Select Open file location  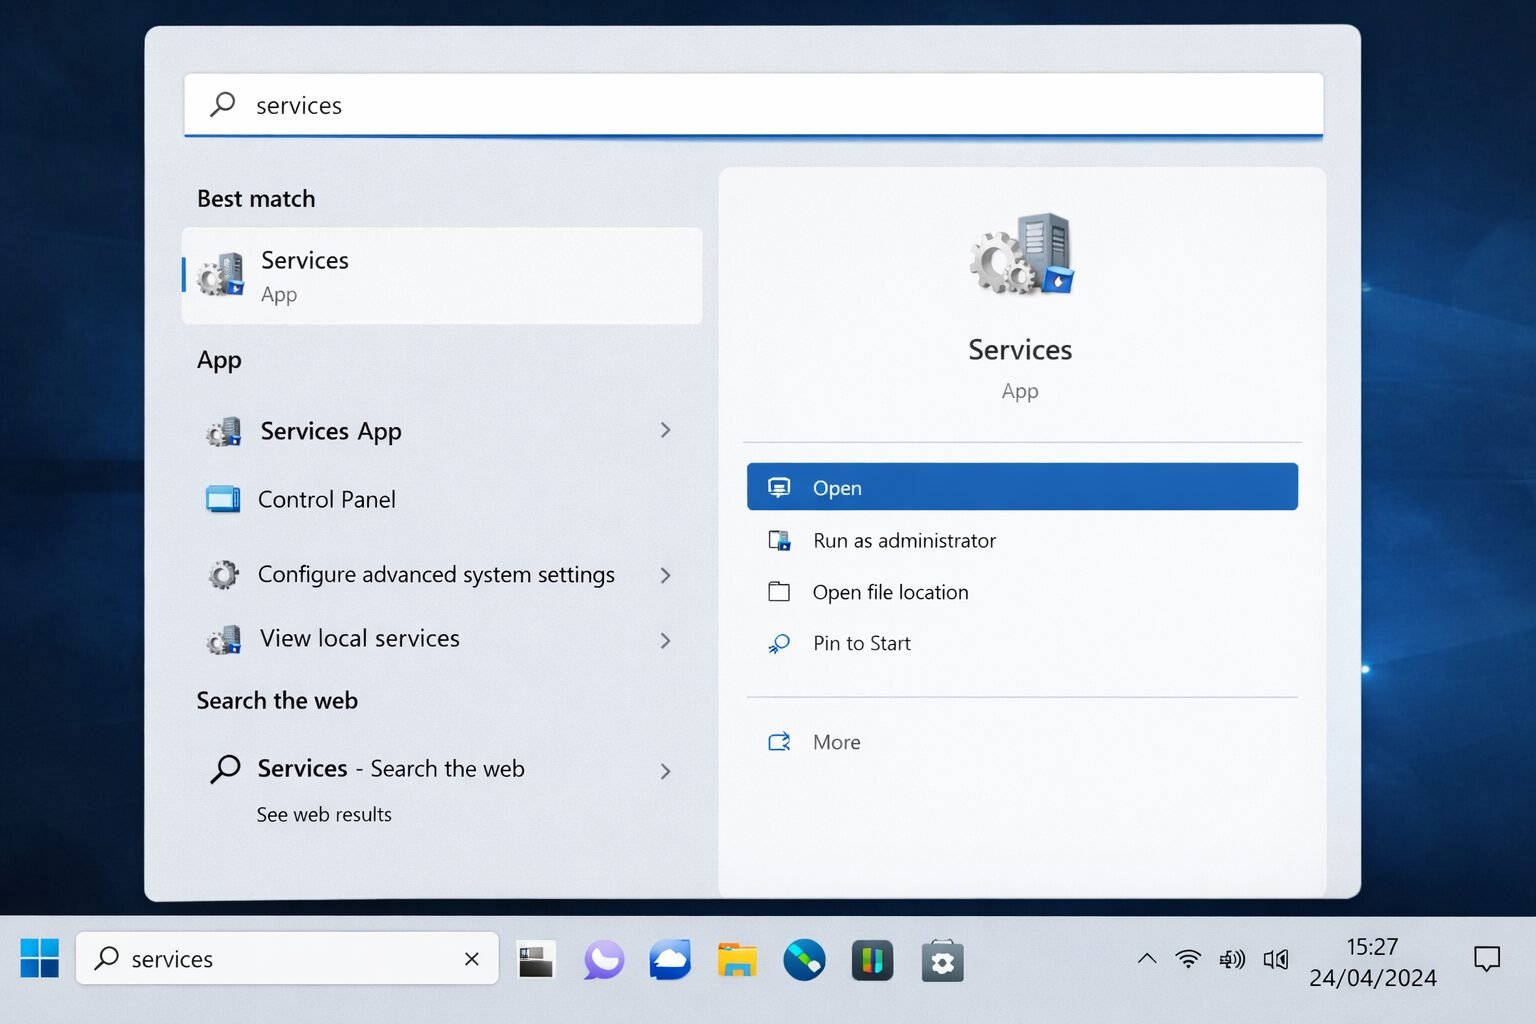(890, 592)
